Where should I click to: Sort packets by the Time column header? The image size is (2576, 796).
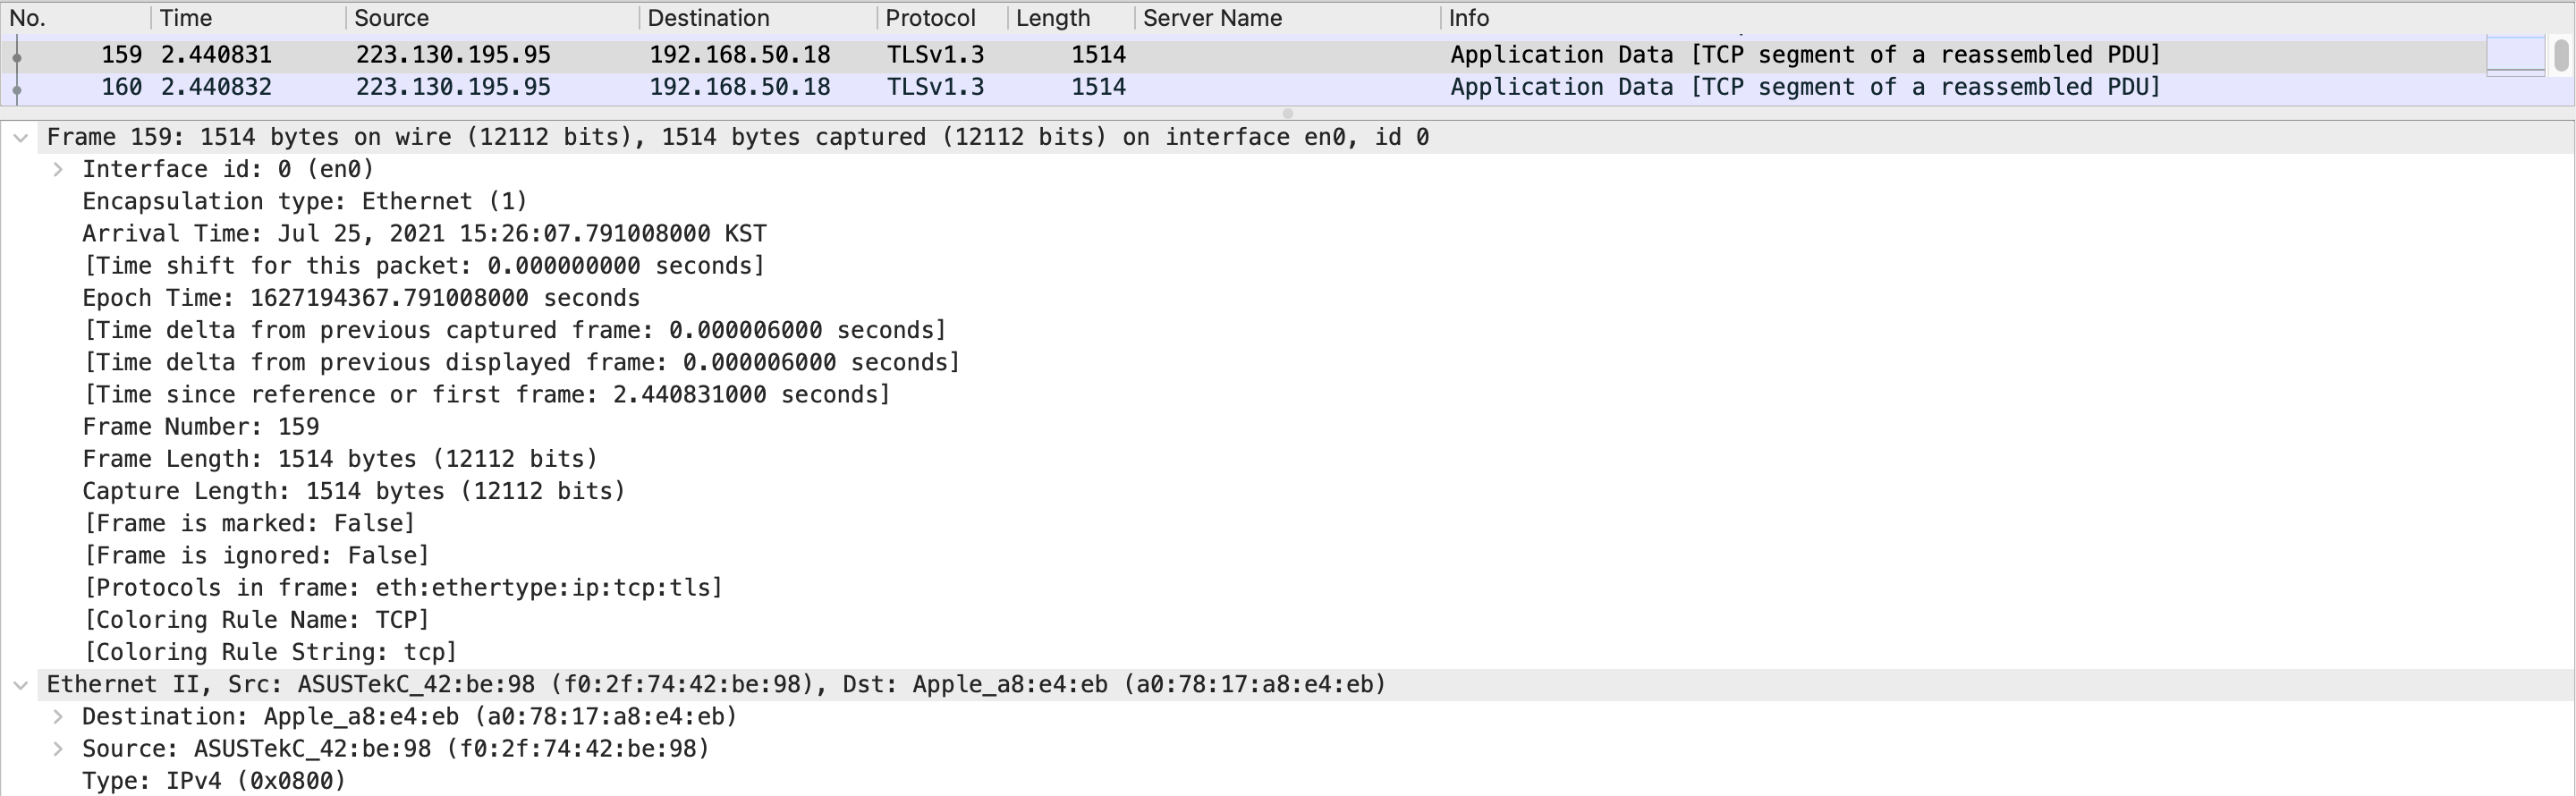249,18
